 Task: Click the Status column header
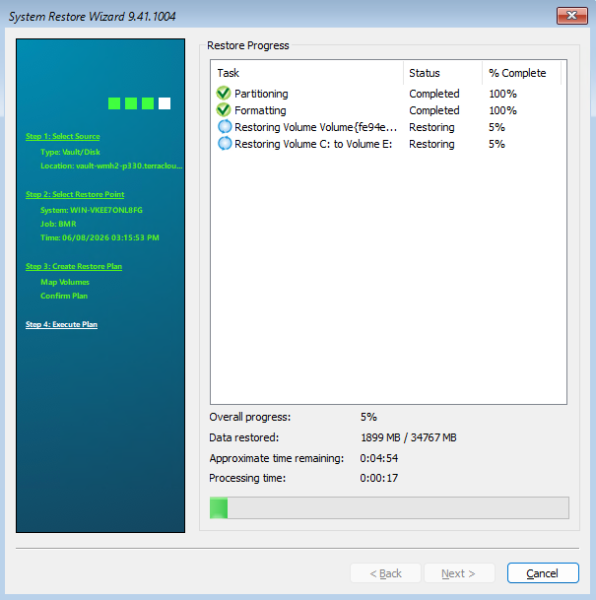443,73
